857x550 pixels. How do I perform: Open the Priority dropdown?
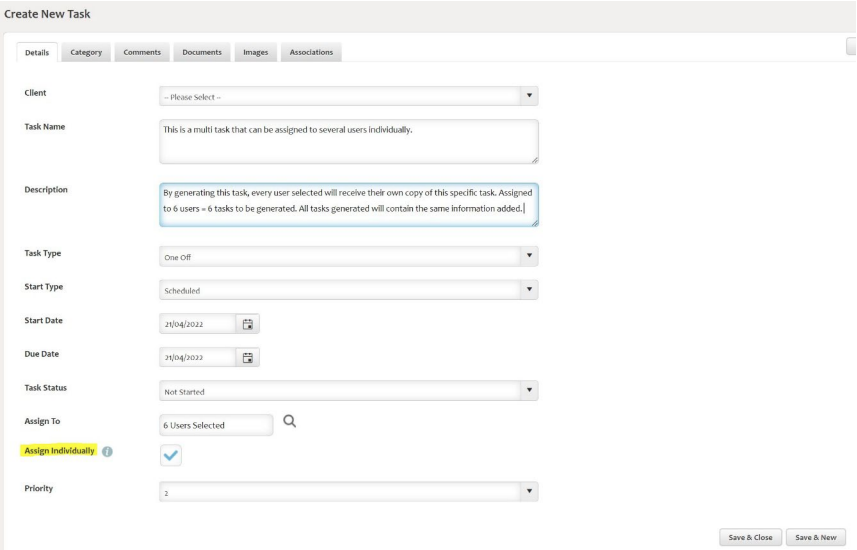(349, 492)
